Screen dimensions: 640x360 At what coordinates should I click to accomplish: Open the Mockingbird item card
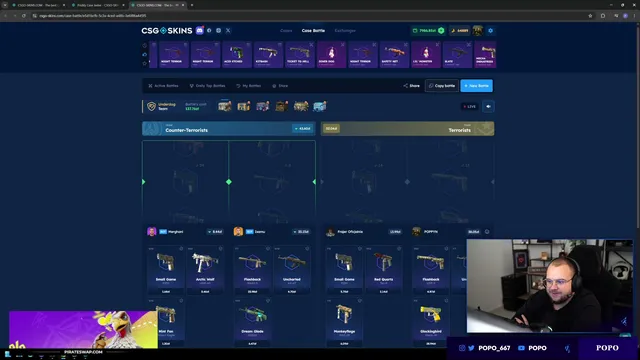(x=431, y=322)
